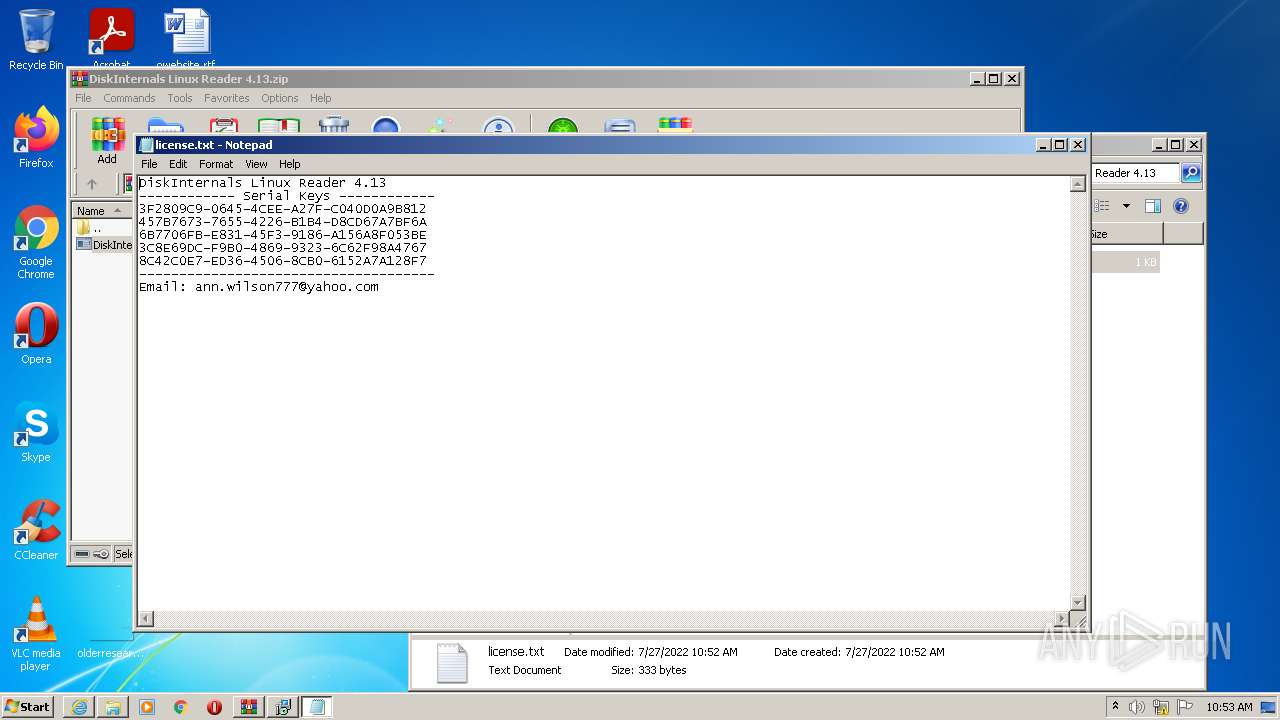Launch Skype from the desktop
This screenshot has width=1280, height=720.
coord(36,432)
